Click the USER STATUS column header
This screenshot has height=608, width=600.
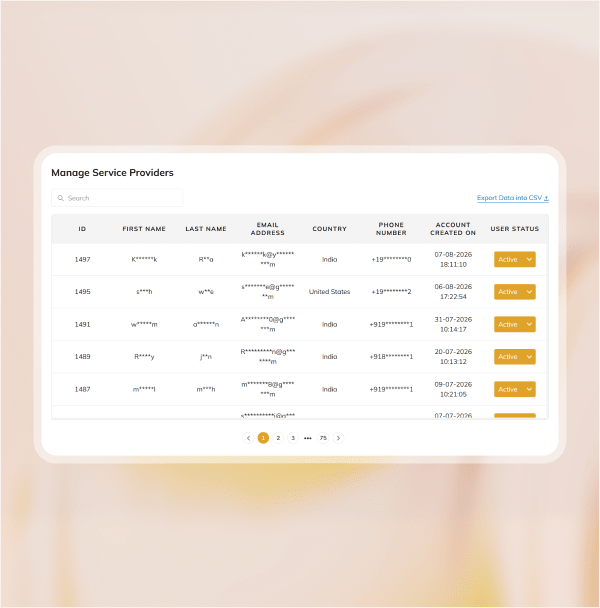[x=515, y=229]
